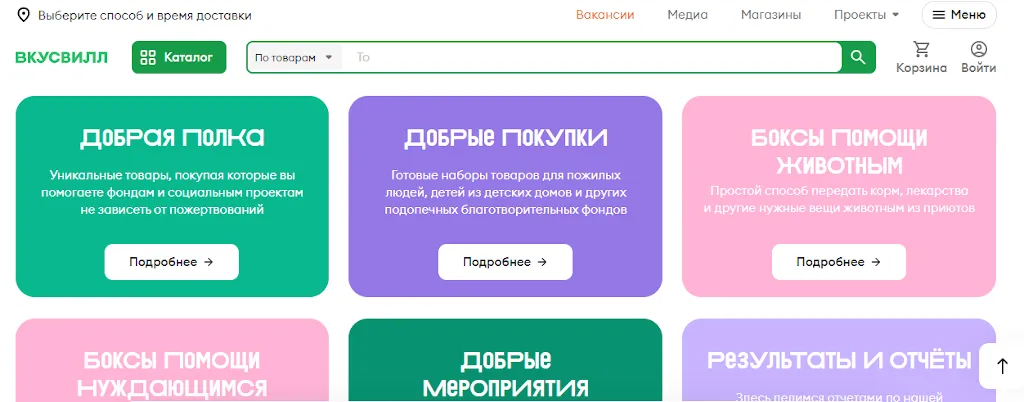Image resolution: width=1024 pixels, height=402 pixels.
Task: Click the Войти profile icon
Action: click(x=978, y=57)
